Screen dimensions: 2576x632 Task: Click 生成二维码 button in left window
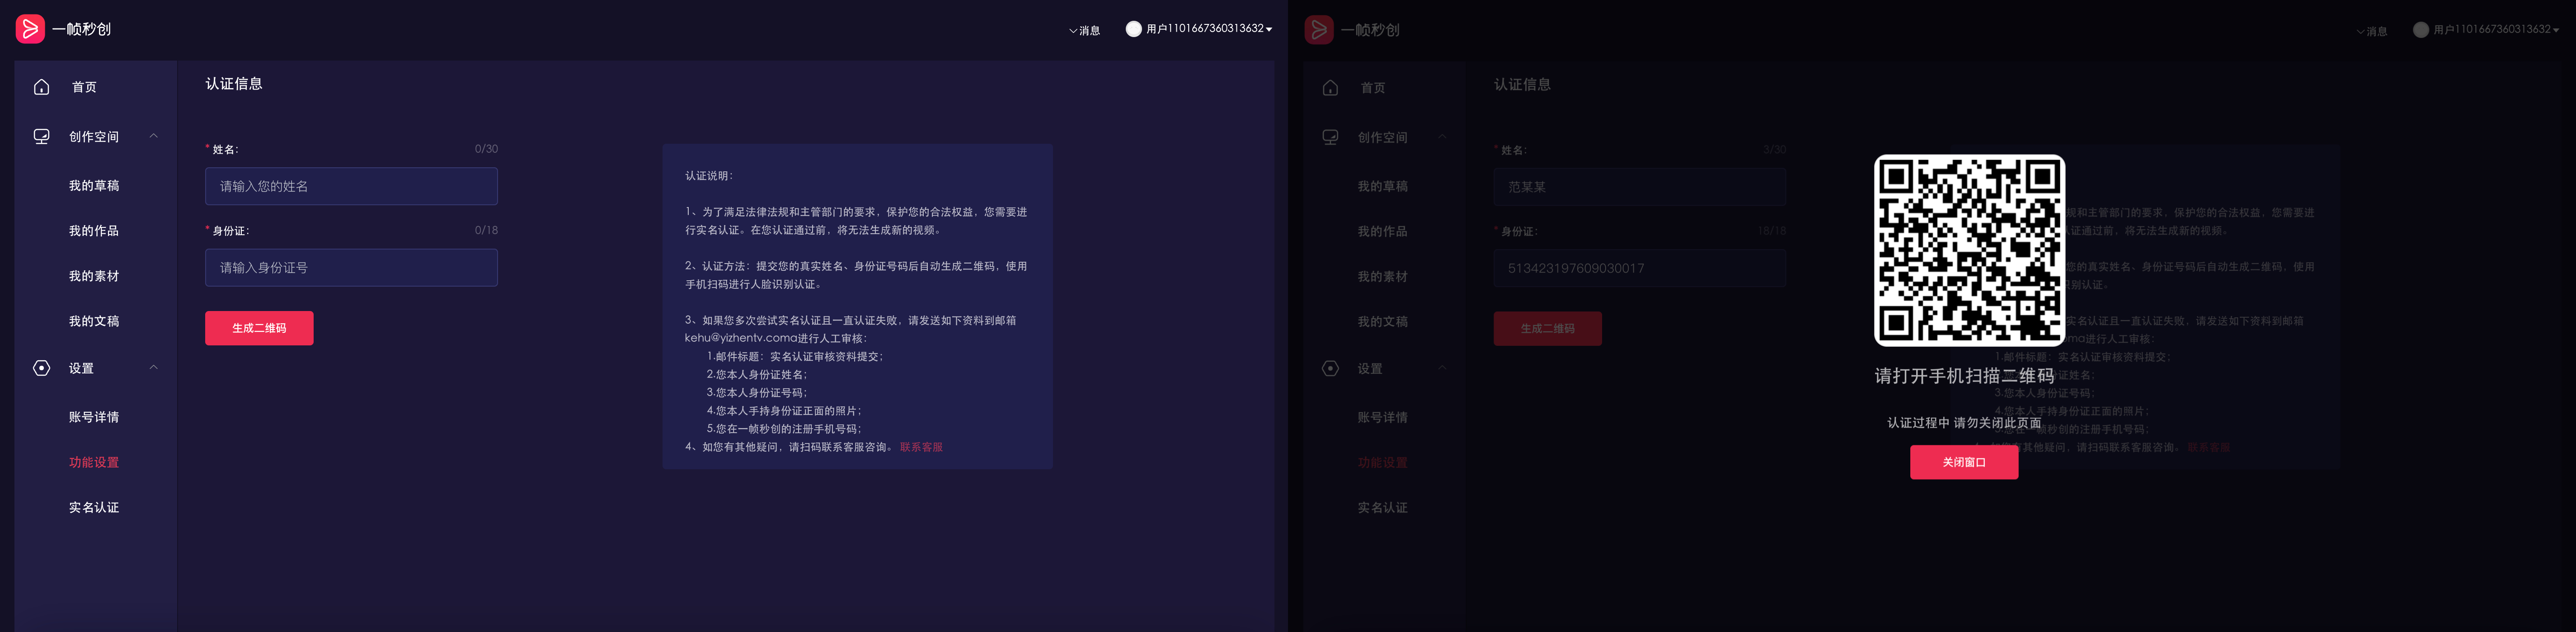[259, 328]
